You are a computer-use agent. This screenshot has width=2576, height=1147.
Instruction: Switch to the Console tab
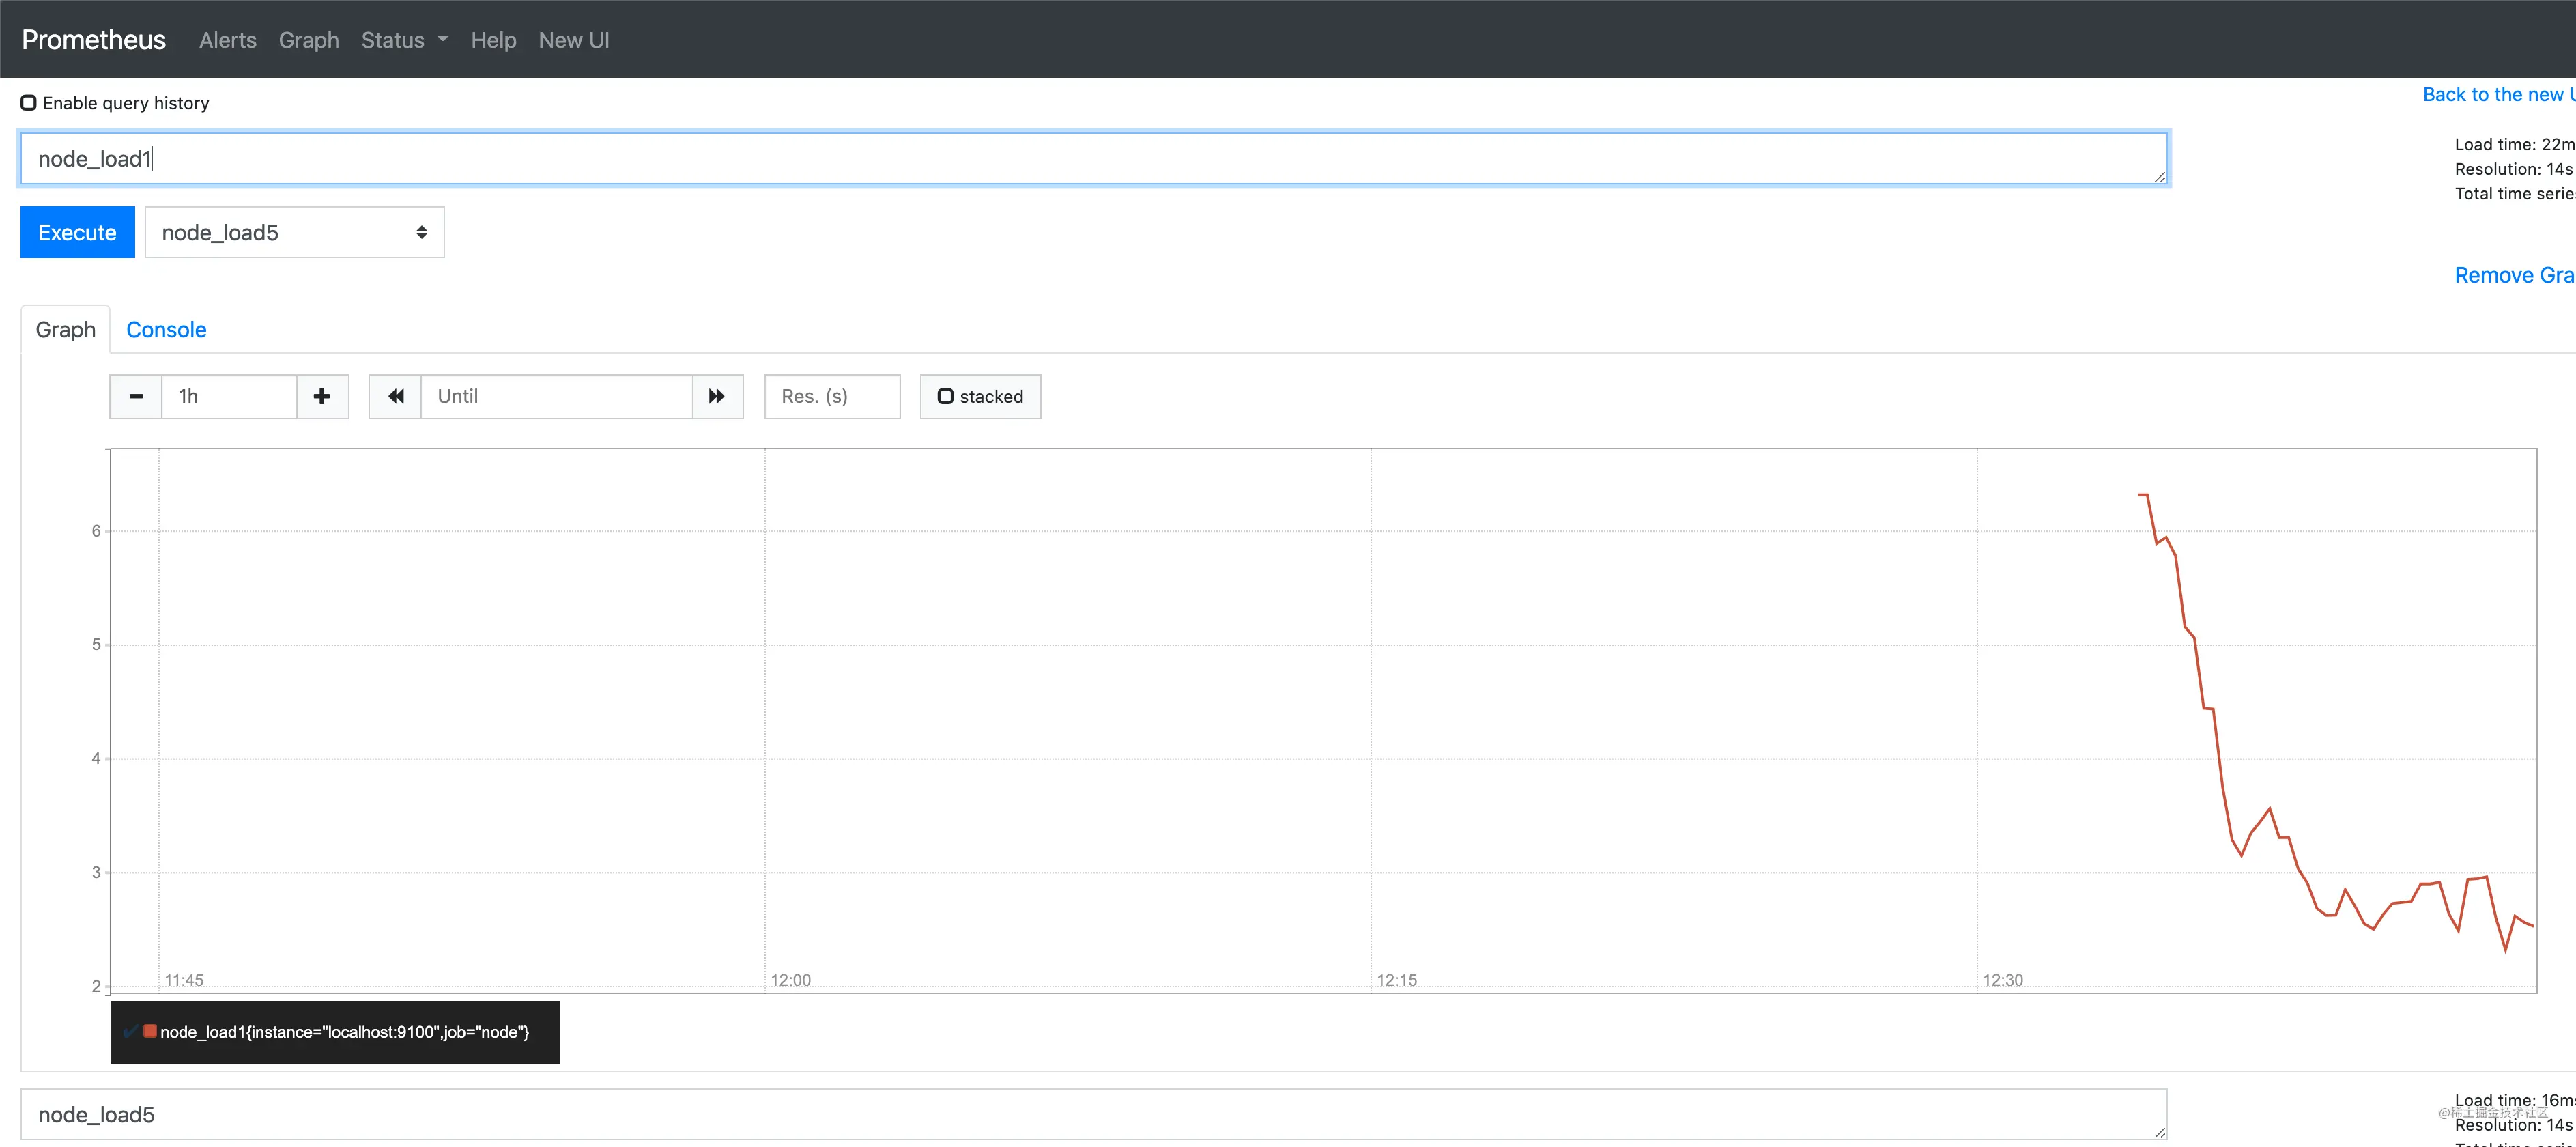tap(166, 329)
